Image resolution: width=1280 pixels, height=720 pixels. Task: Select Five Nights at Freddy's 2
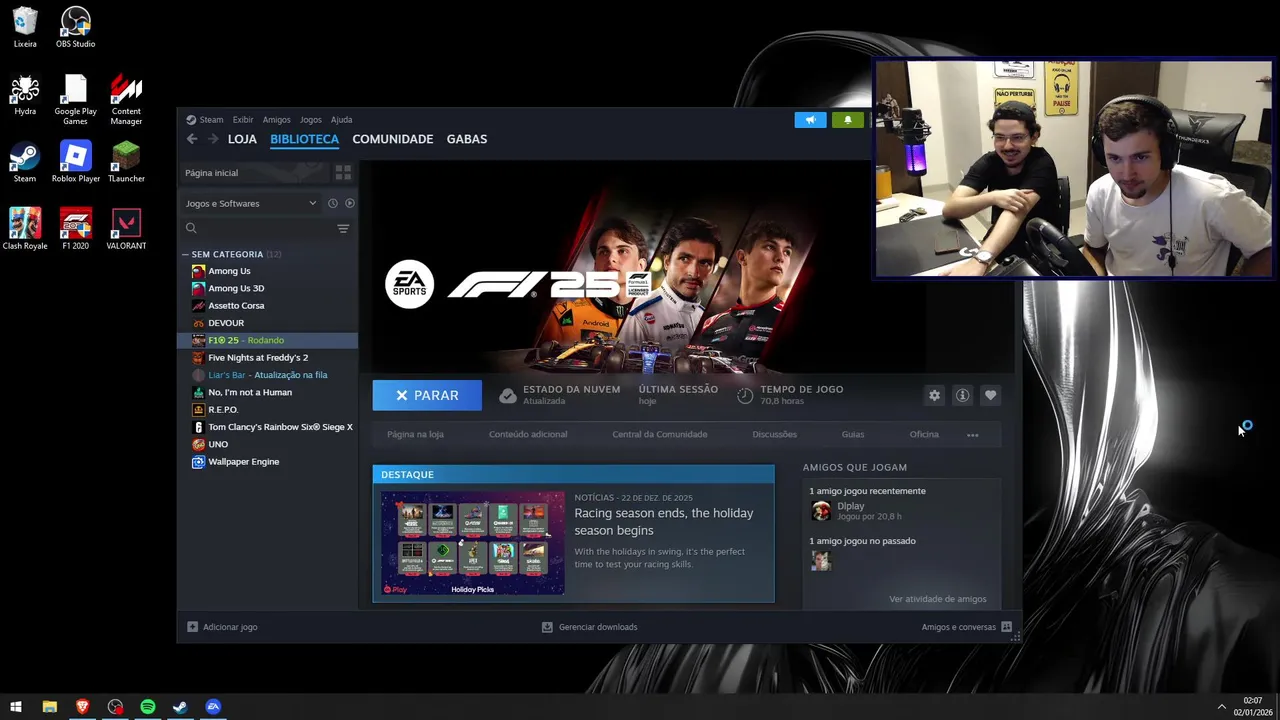pyautogui.click(x=268, y=357)
